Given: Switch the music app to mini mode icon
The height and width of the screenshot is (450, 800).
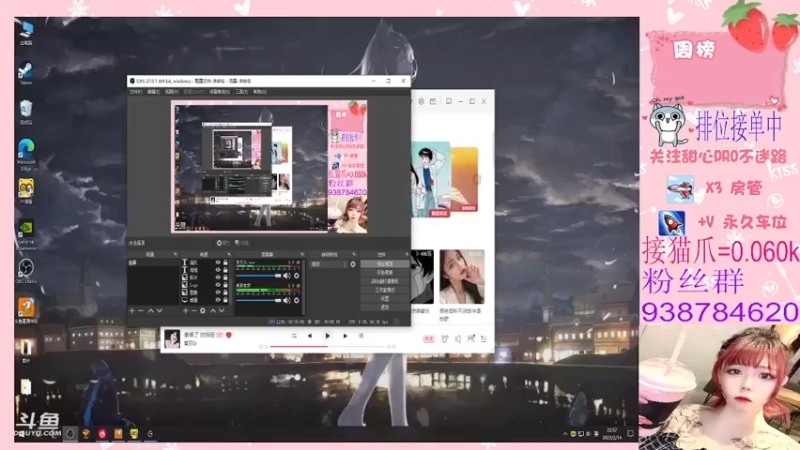Looking at the screenshot, I should (x=449, y=102).
